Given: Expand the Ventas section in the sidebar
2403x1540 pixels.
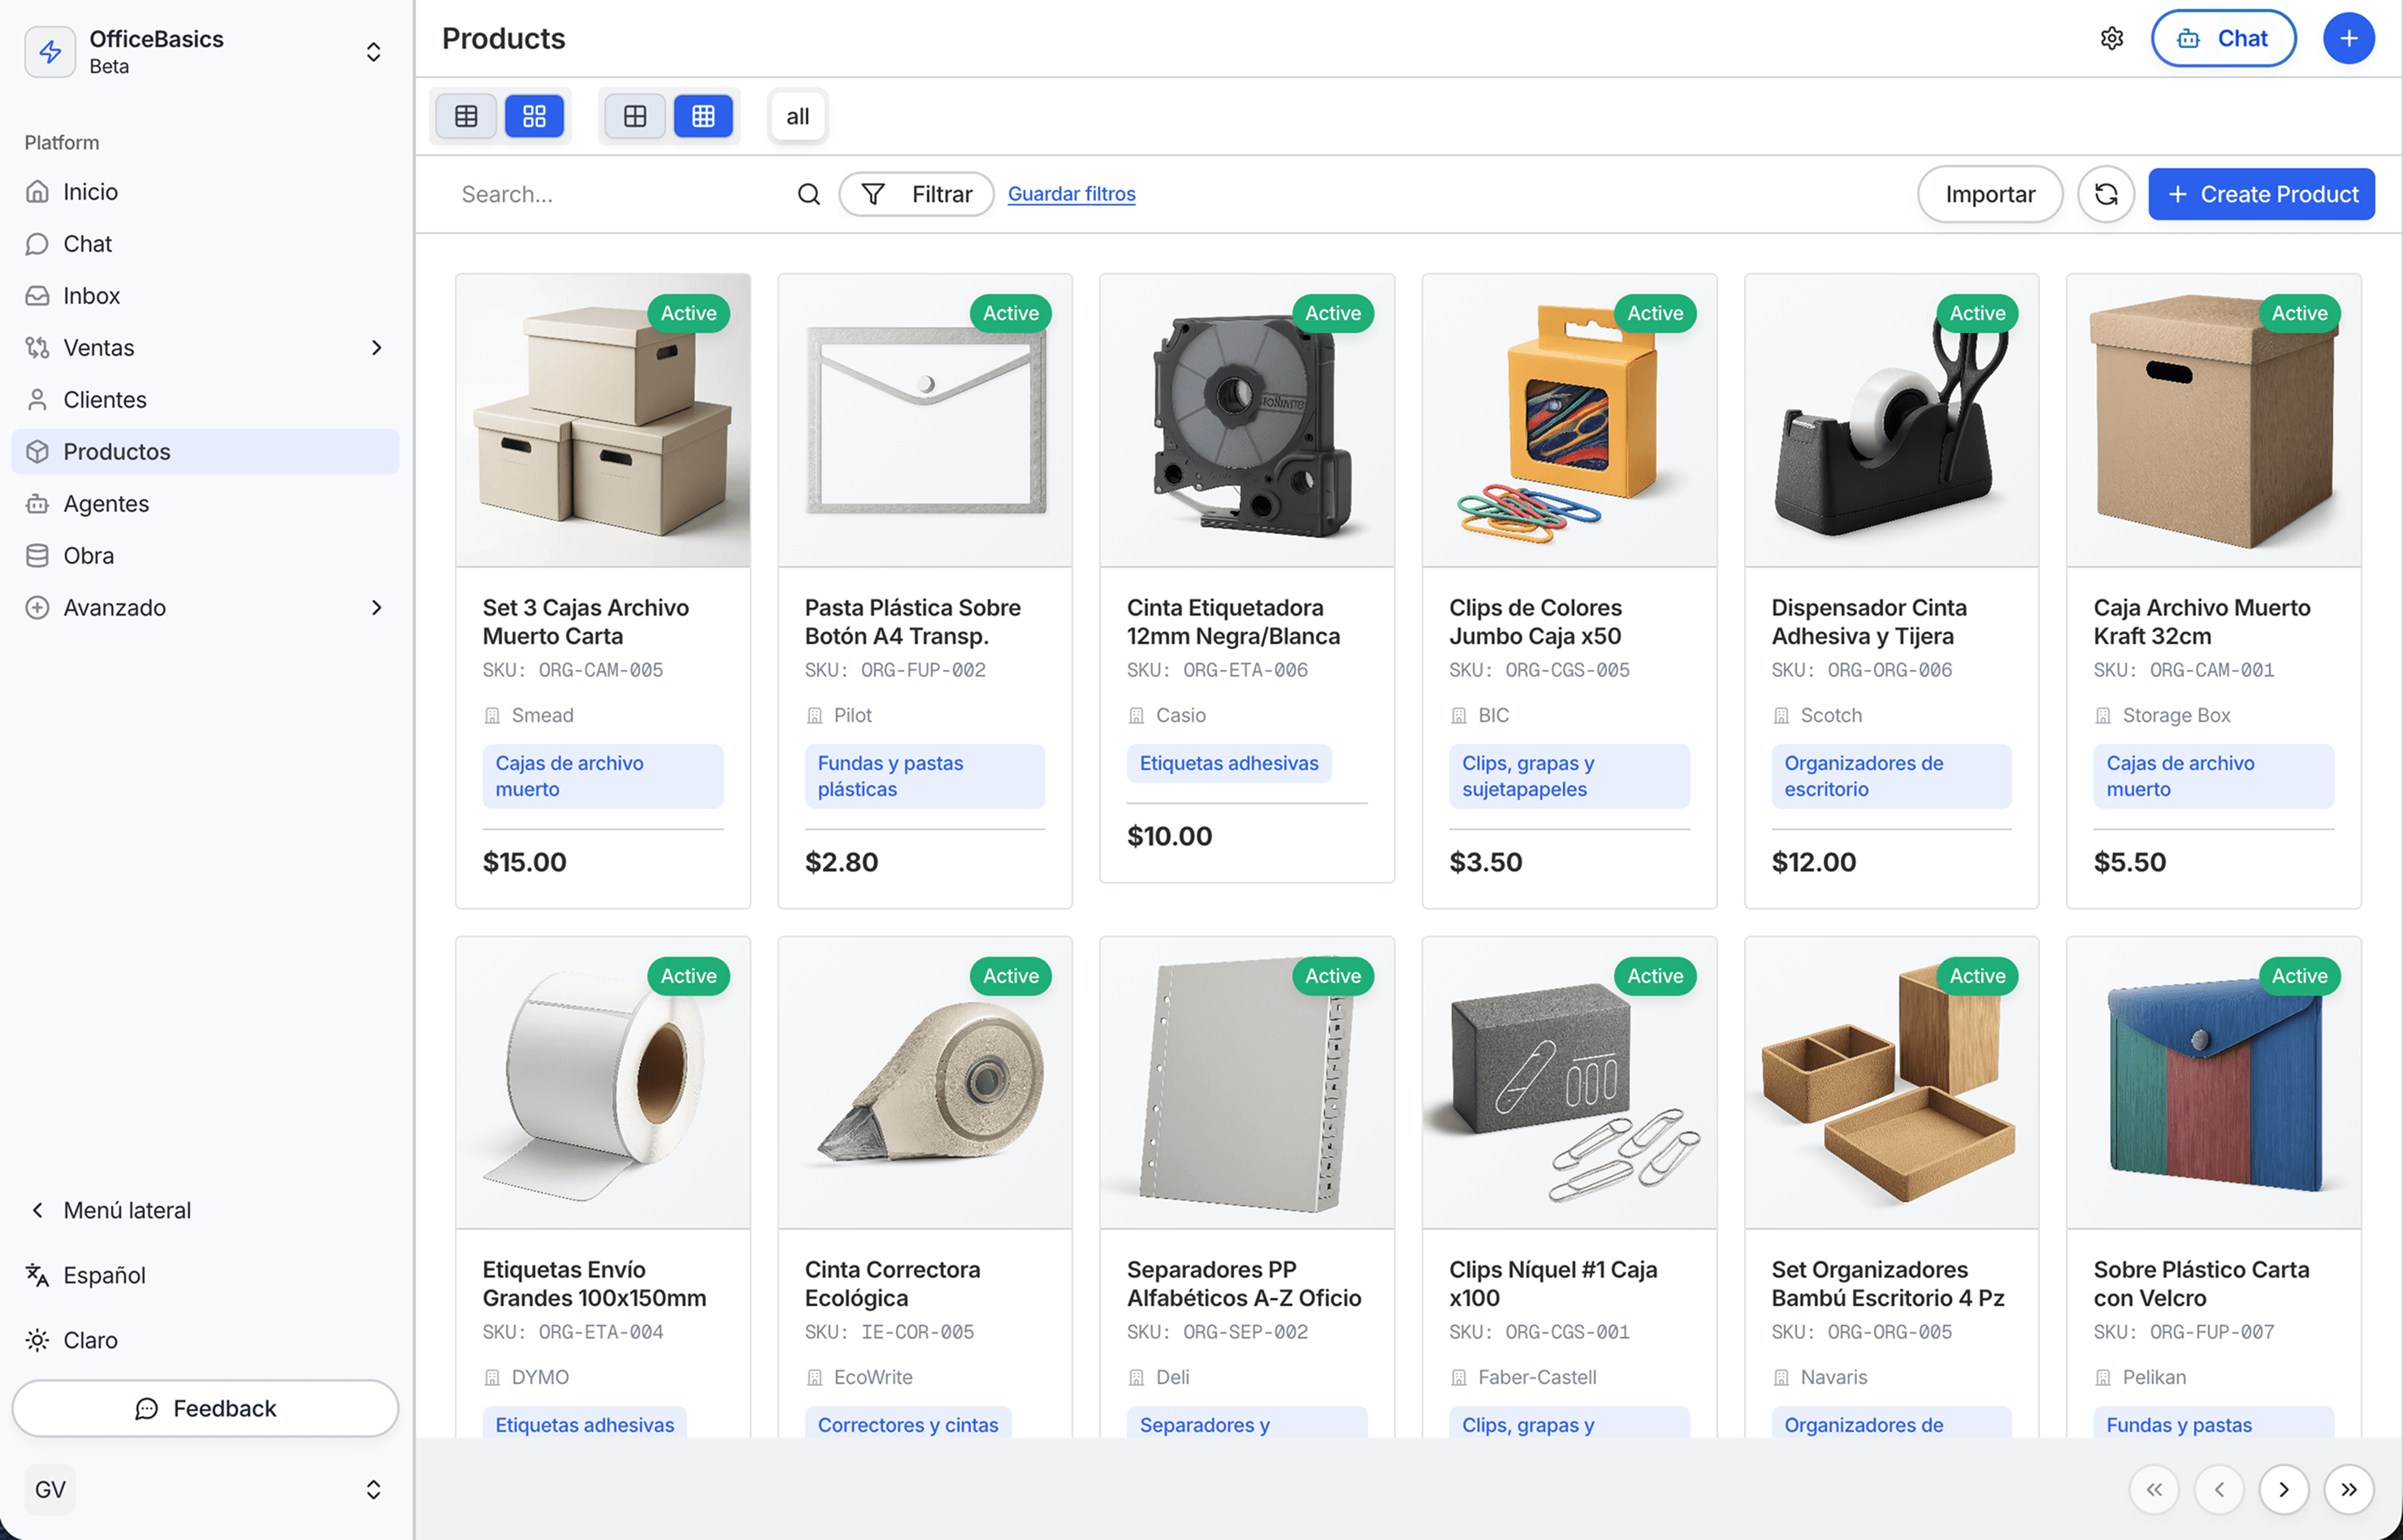Looking at the screenshot, I should click(x=376, y=347).
